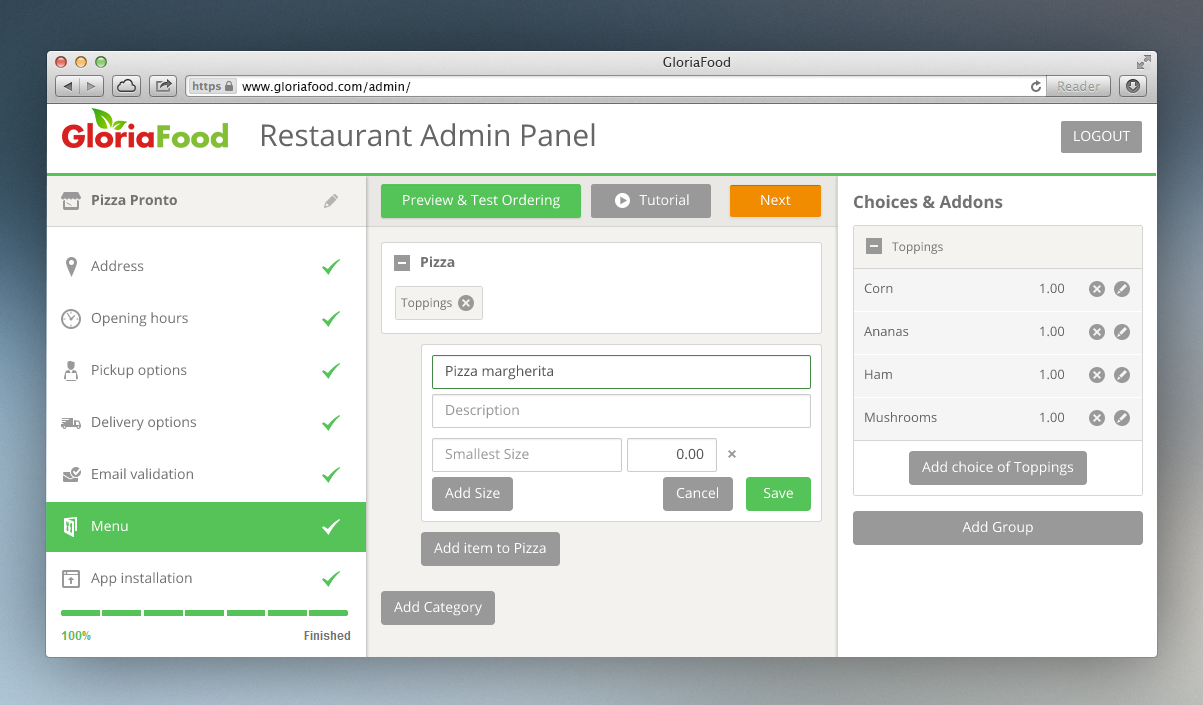The width and height of the screenshot is (1203, 705).
Task: Go to Pickup options section
Action: click(x=206, y=371)
